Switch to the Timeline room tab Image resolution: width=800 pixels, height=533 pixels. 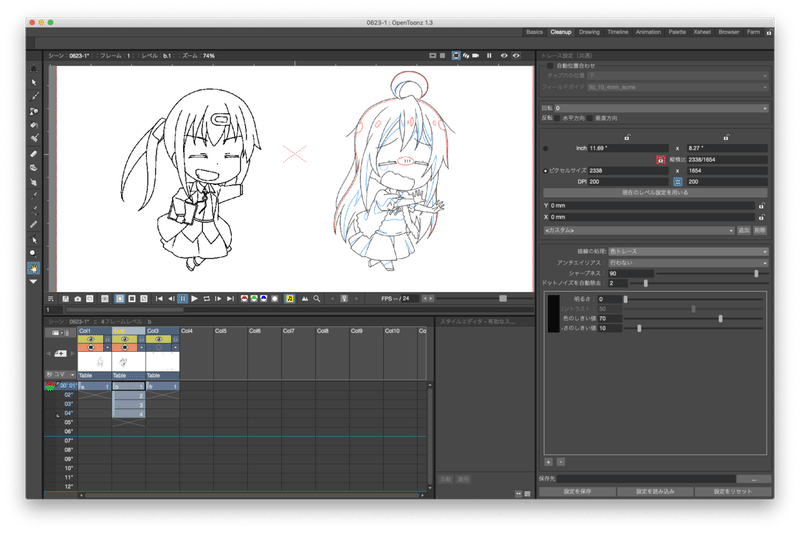click(617, 32)
